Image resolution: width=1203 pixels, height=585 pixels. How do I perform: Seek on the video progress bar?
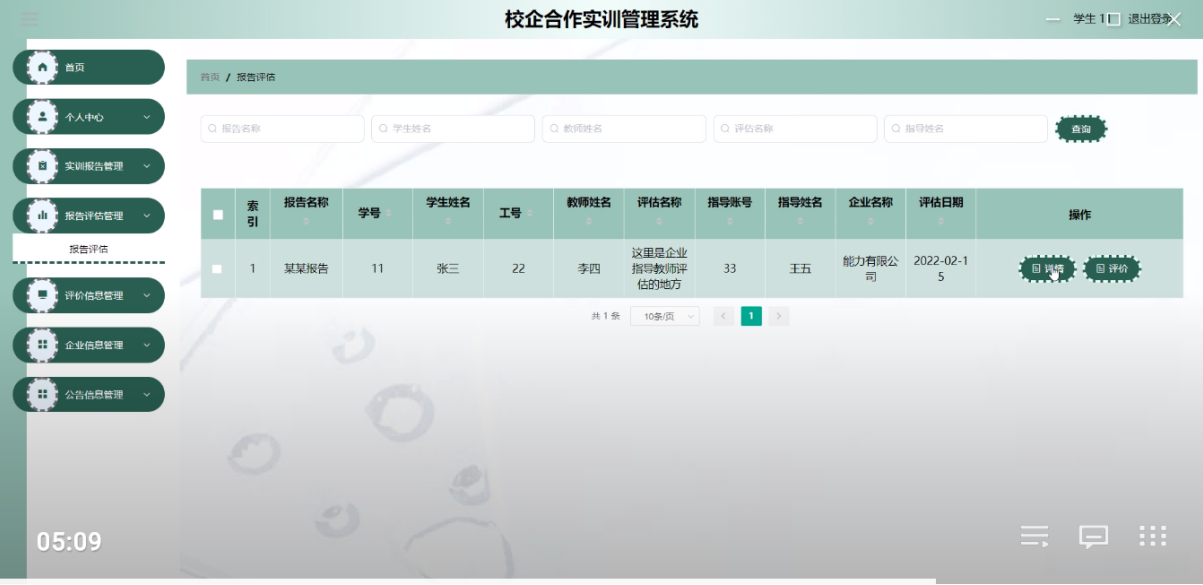click(601, 581)
